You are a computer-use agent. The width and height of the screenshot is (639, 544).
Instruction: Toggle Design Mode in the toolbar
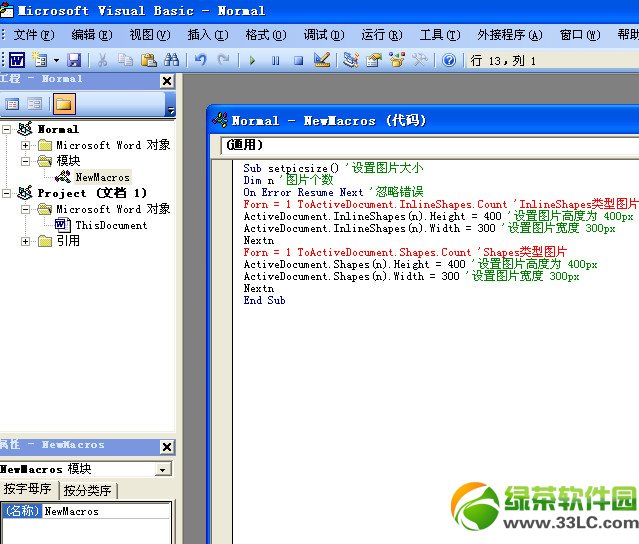(x=322, y=60)
